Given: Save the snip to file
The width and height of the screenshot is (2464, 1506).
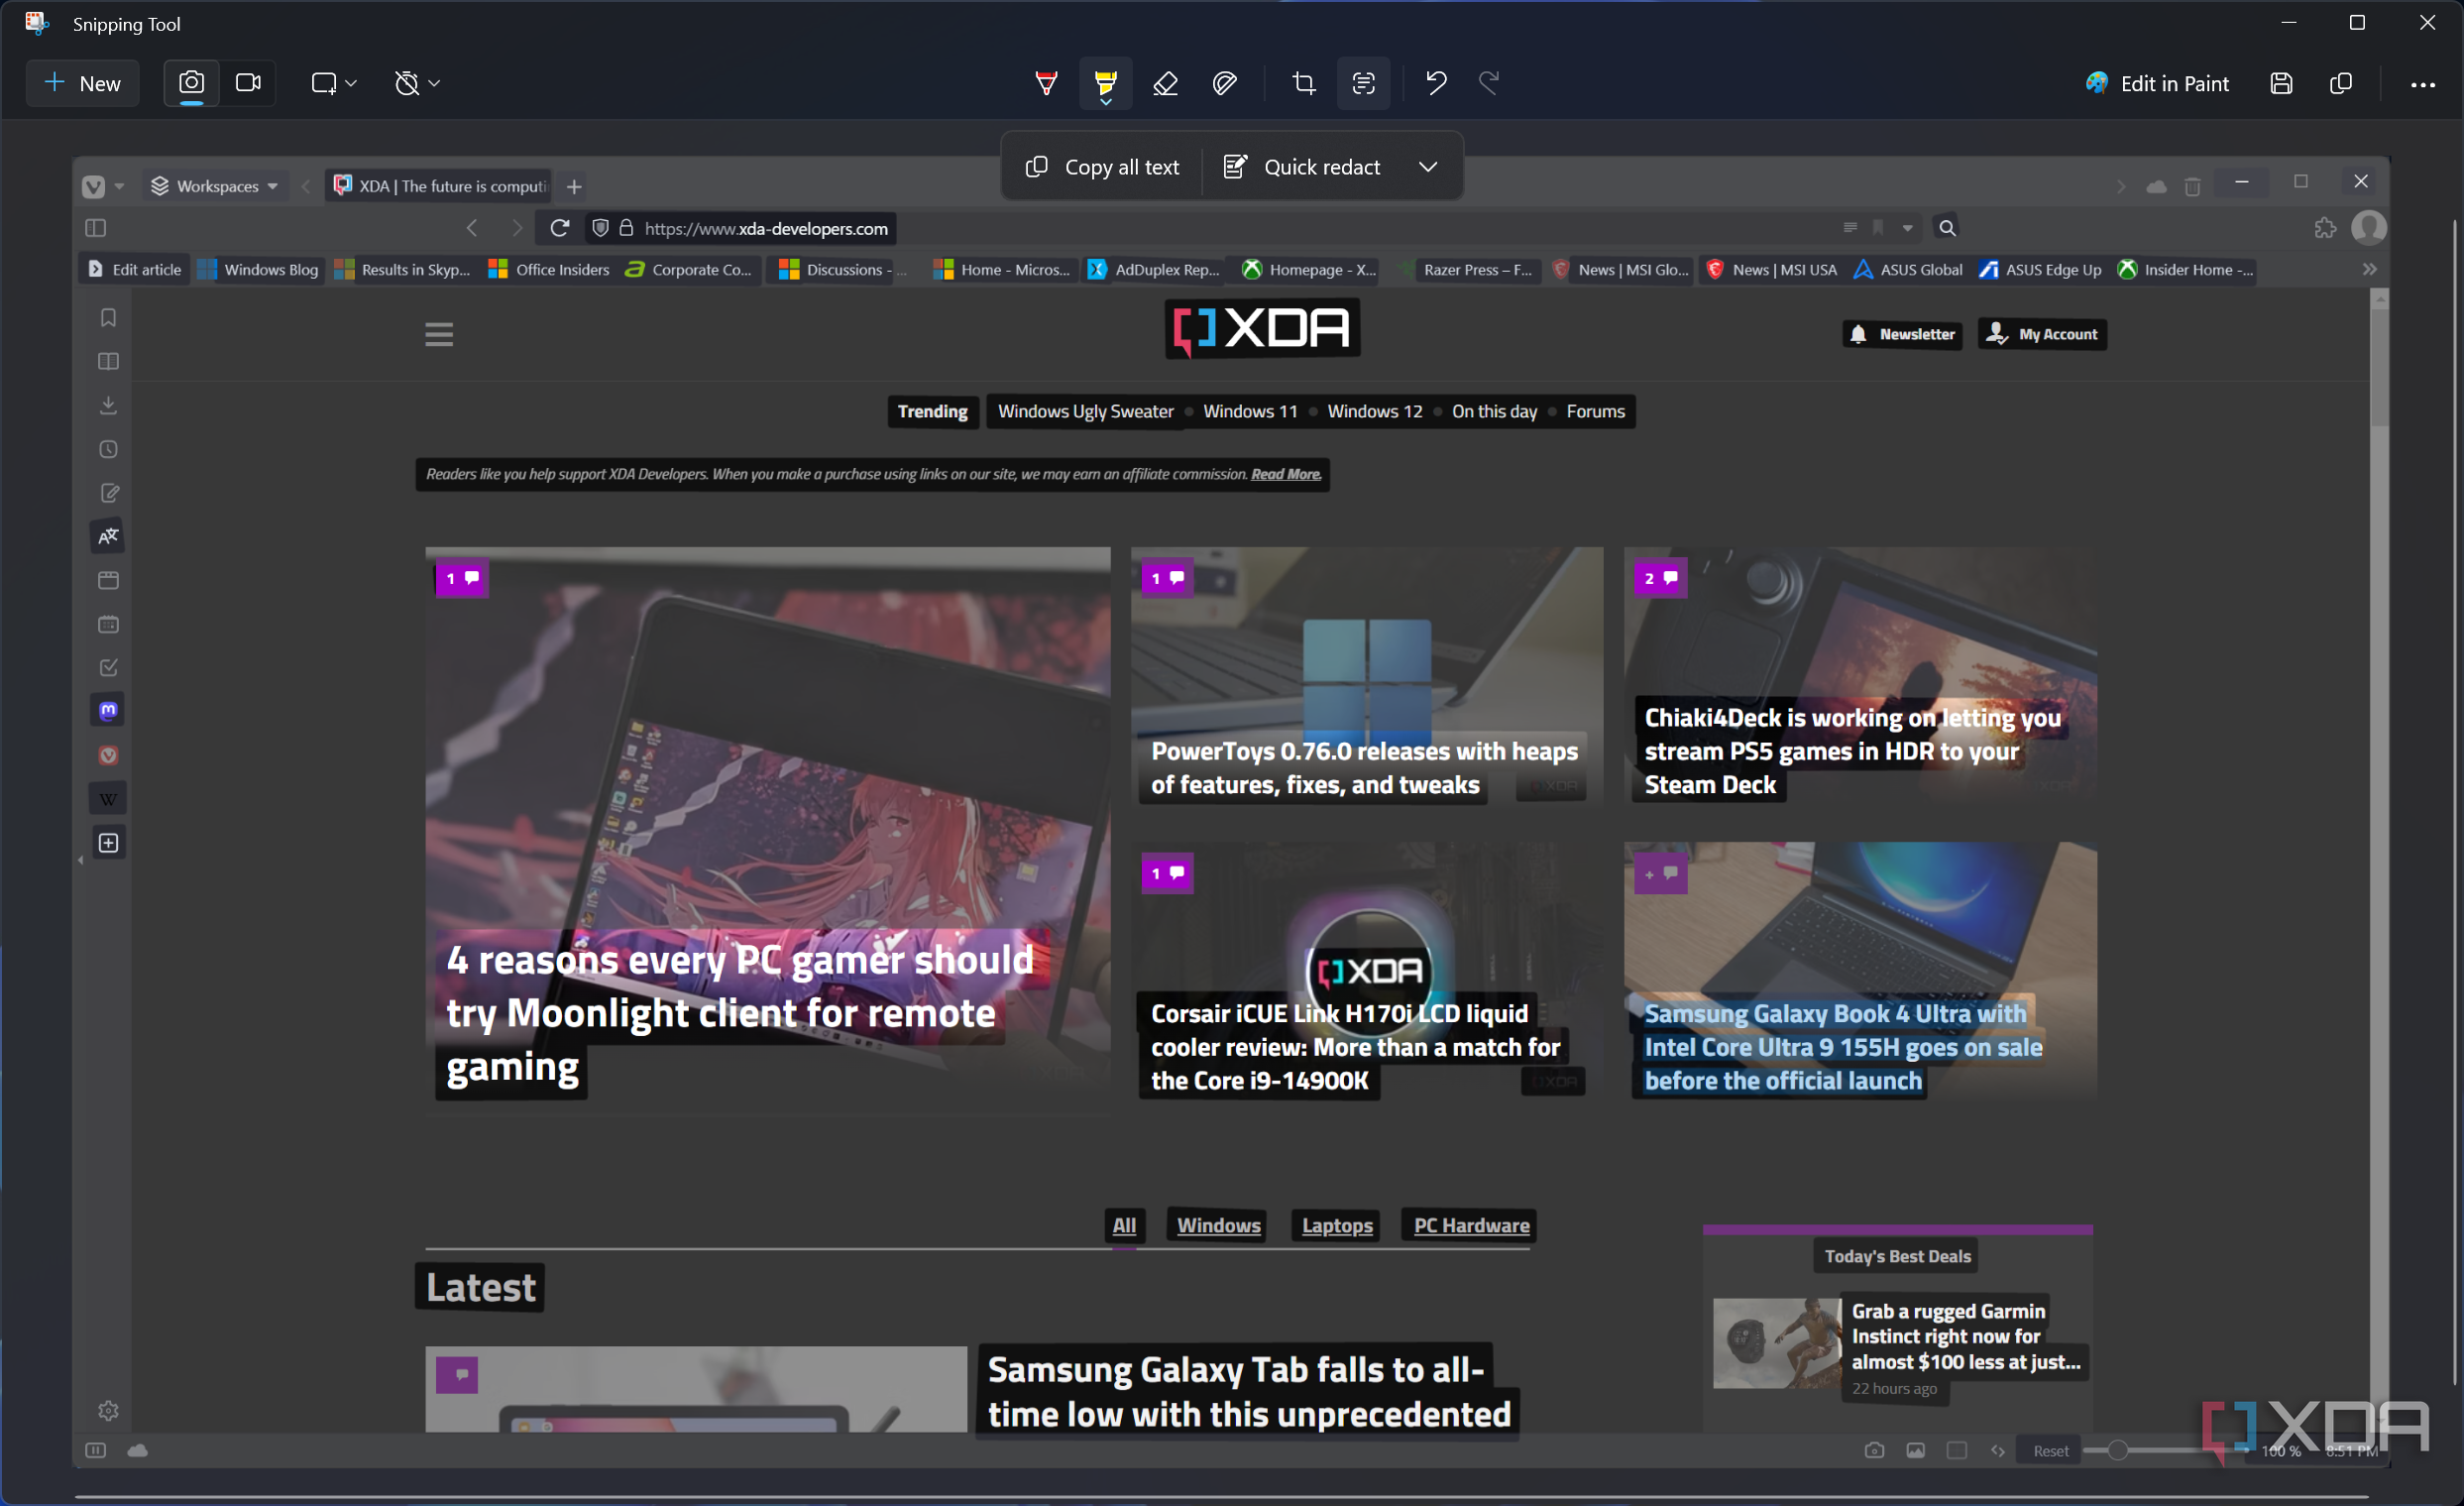Looking at the screenshot, I should point(2281,83).
